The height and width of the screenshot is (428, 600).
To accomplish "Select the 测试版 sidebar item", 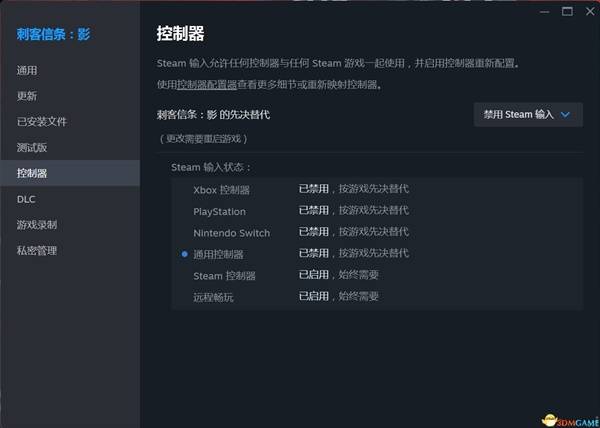I will click(70, 147).
